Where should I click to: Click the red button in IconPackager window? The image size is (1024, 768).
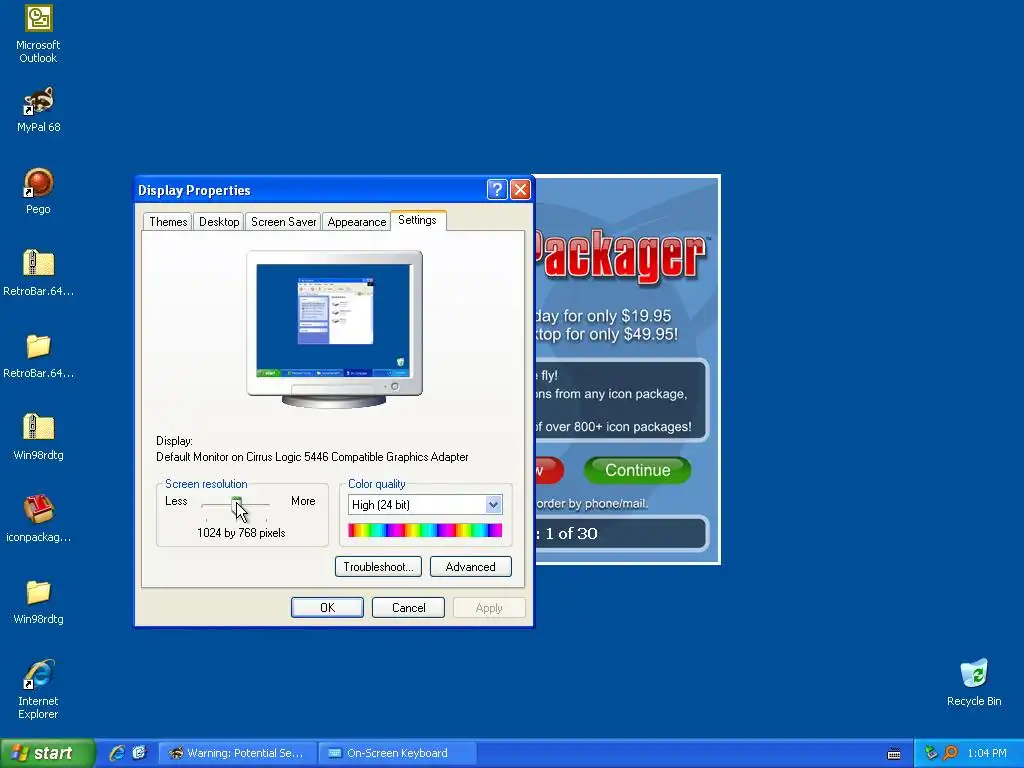(x=550, y=470)
